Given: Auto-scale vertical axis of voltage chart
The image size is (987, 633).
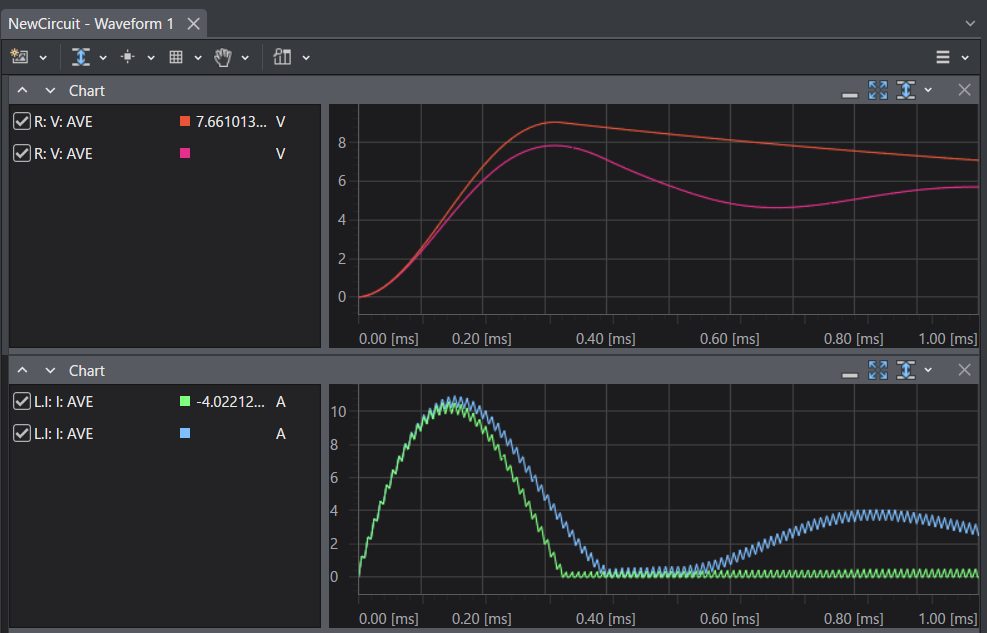Looking at the screenshot, I should [x=905, y=90].
